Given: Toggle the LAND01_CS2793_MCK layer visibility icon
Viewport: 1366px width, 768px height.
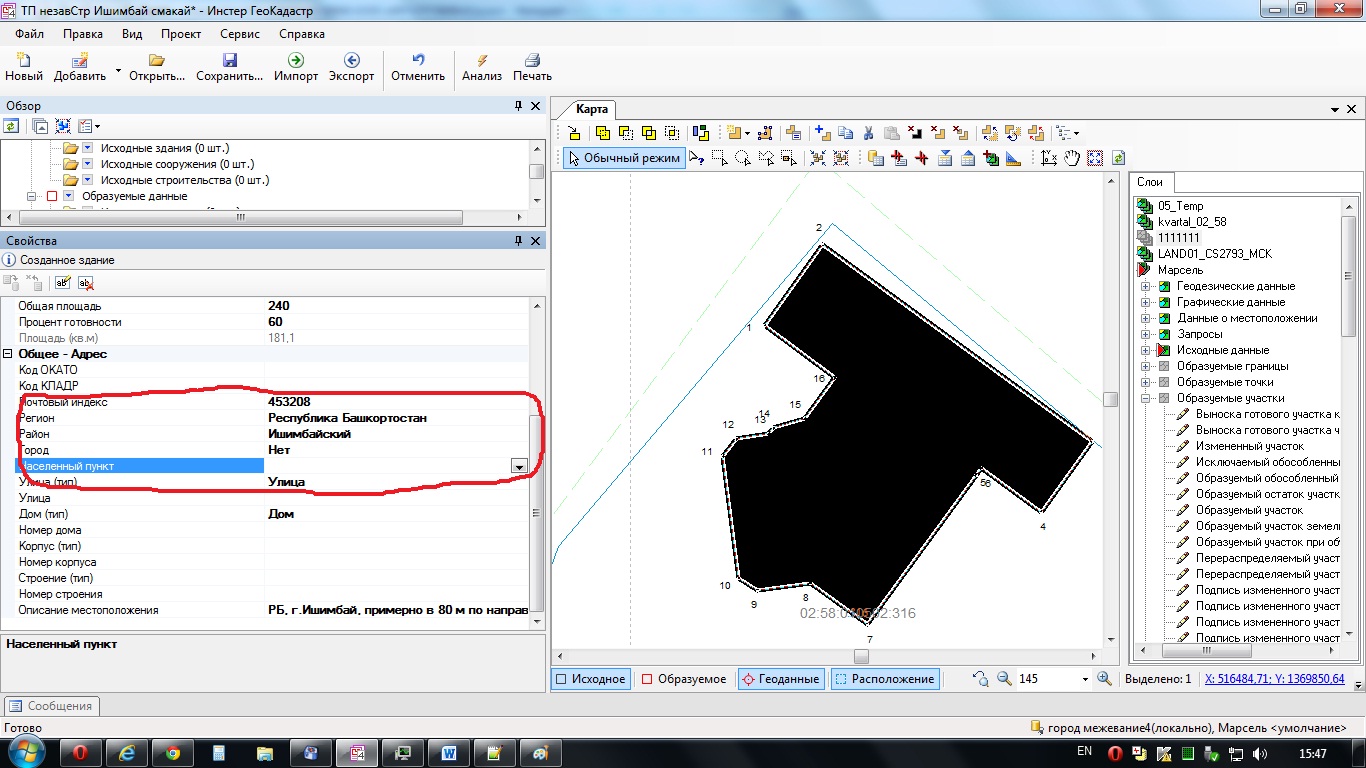Looking at the screenshot, I should [1146, 254].
